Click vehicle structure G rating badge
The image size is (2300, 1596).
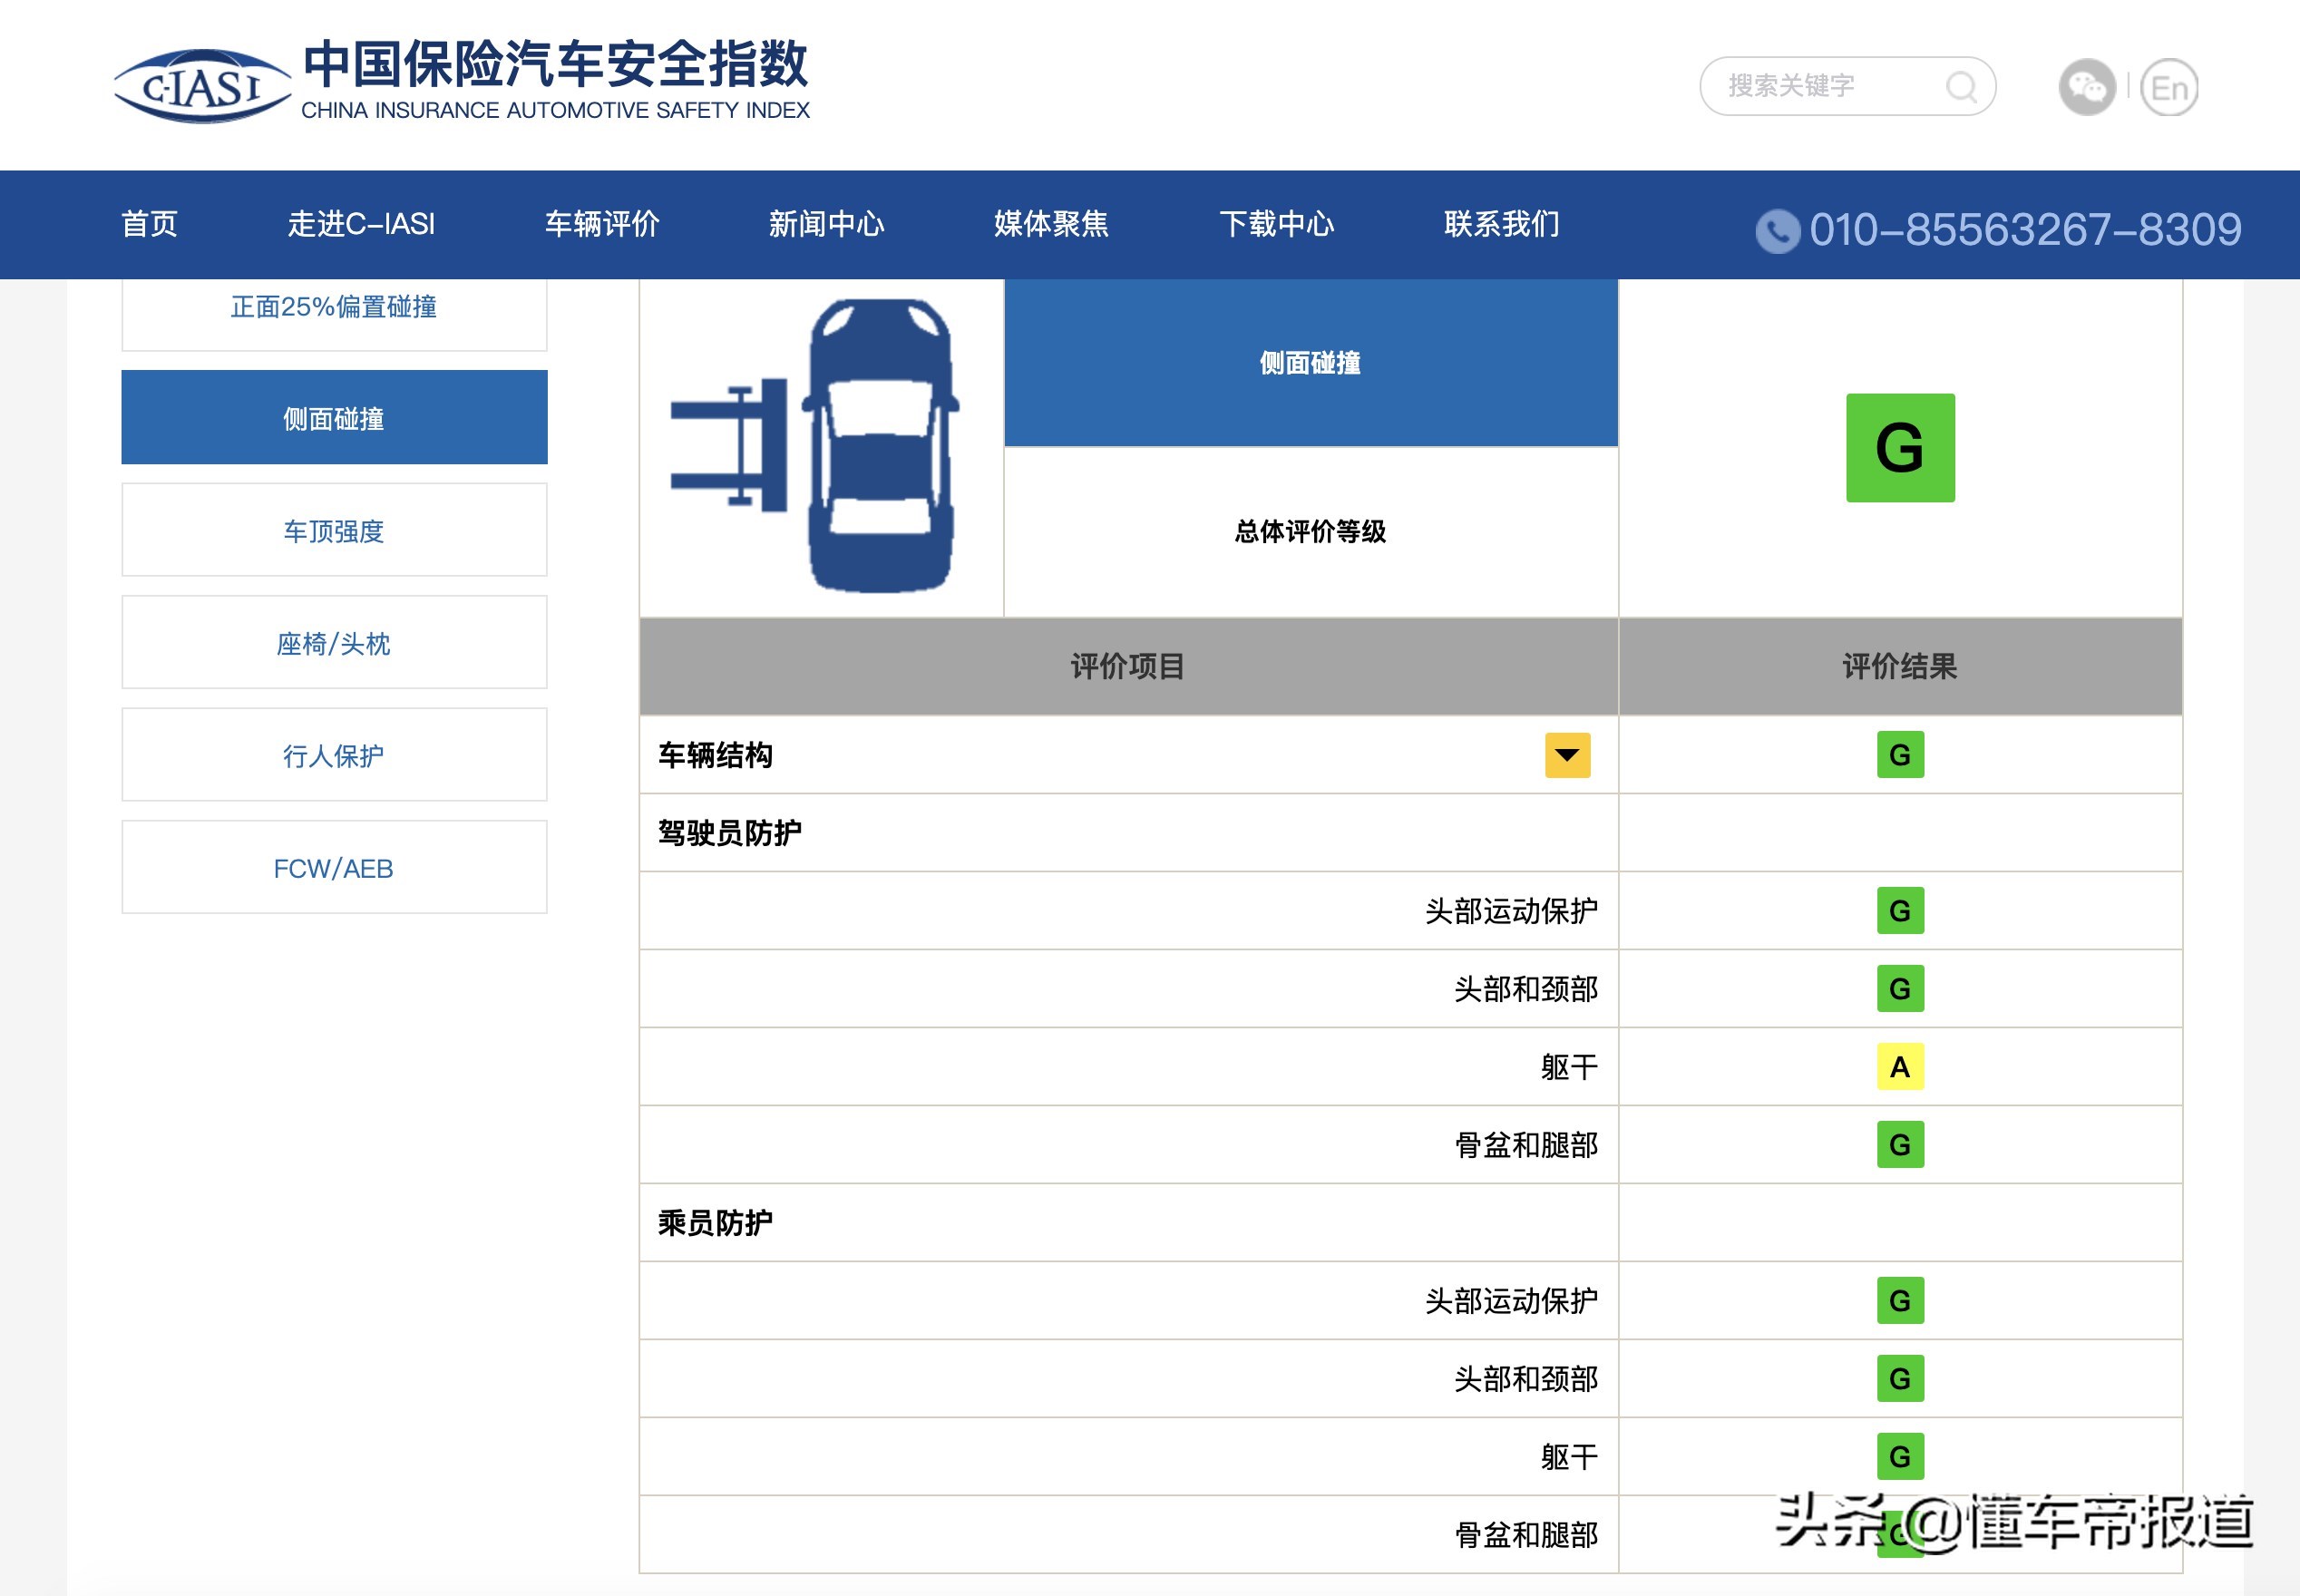click(1899, 755)
